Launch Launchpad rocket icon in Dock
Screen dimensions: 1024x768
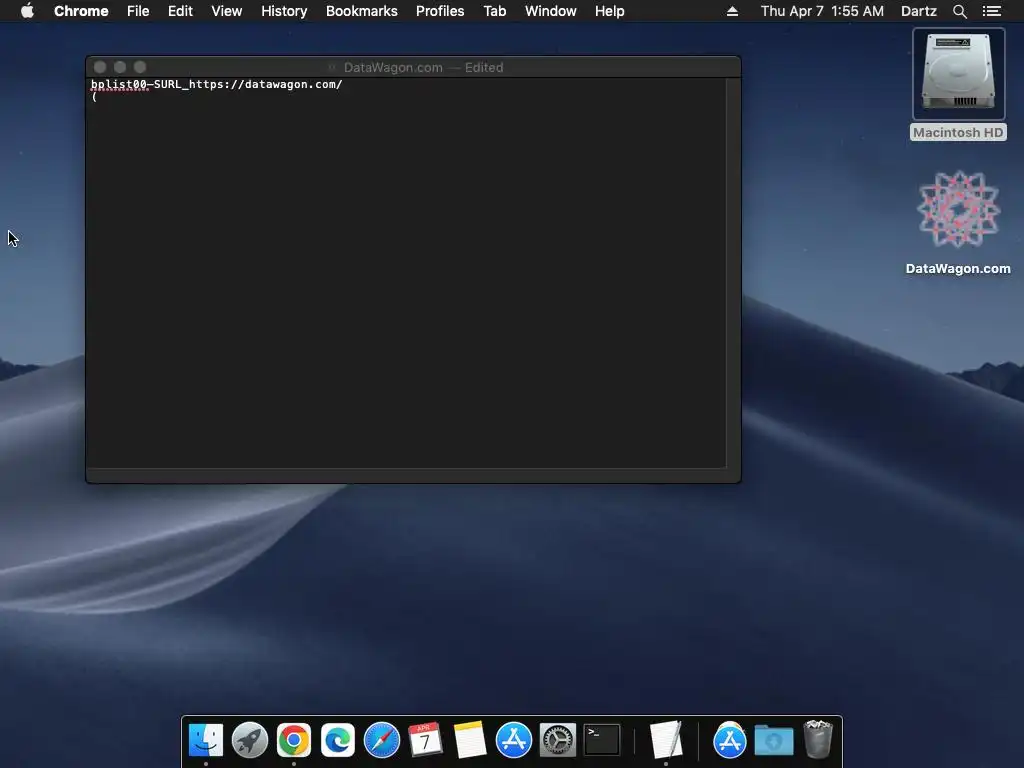coord(249,740)
